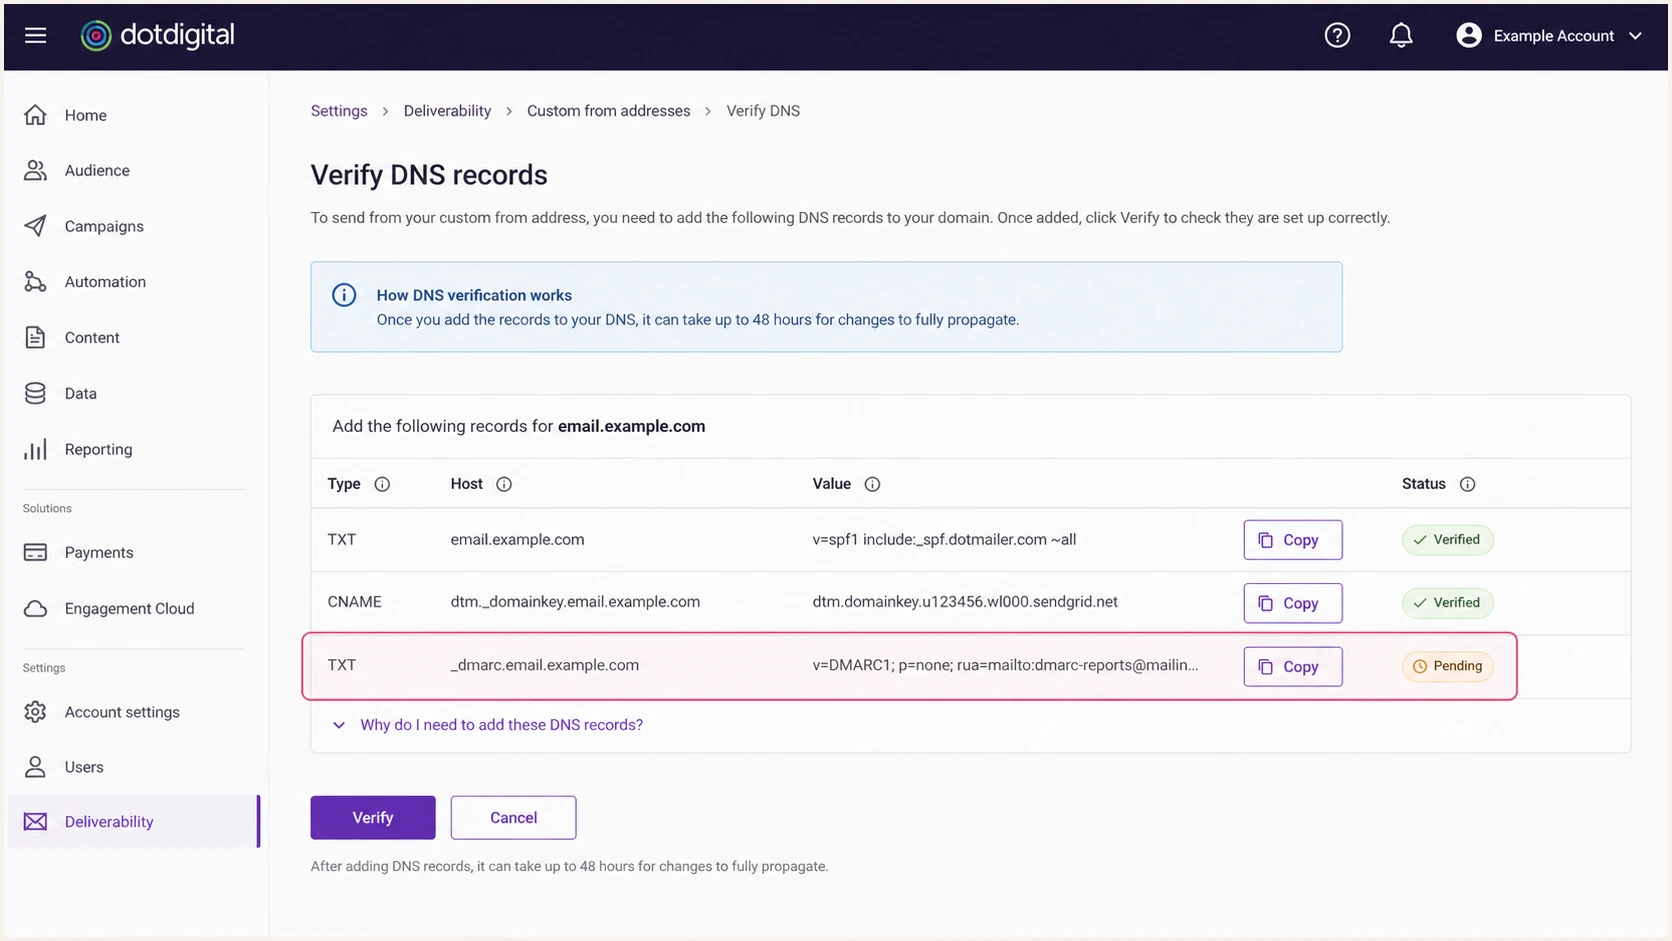Viewport: 1672px width, 941px height.
Task: Select the v=spf1 include value text
Action: click(x=944, y=540)
